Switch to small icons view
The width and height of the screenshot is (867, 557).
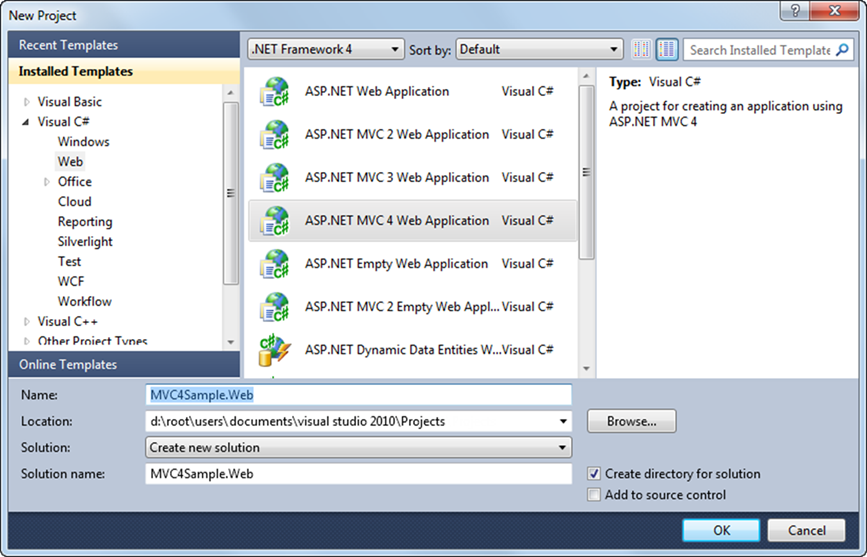tap(641, 50)
